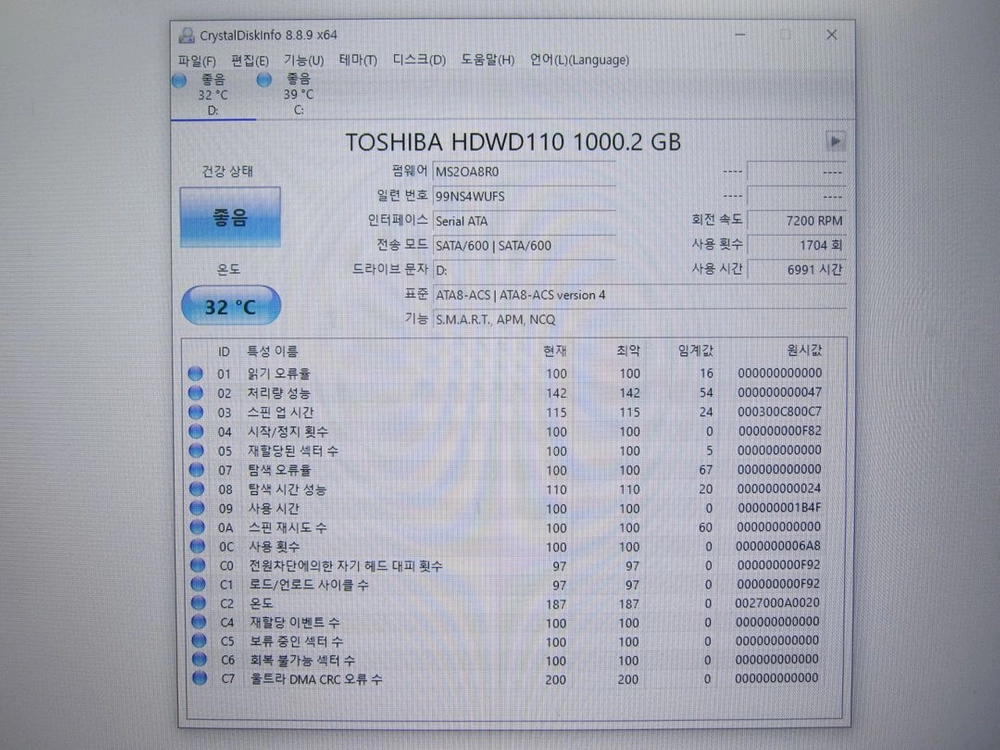Click the power on hours 6991 시간
Screen dimensions: 1000x750
[x=797, y=270]
